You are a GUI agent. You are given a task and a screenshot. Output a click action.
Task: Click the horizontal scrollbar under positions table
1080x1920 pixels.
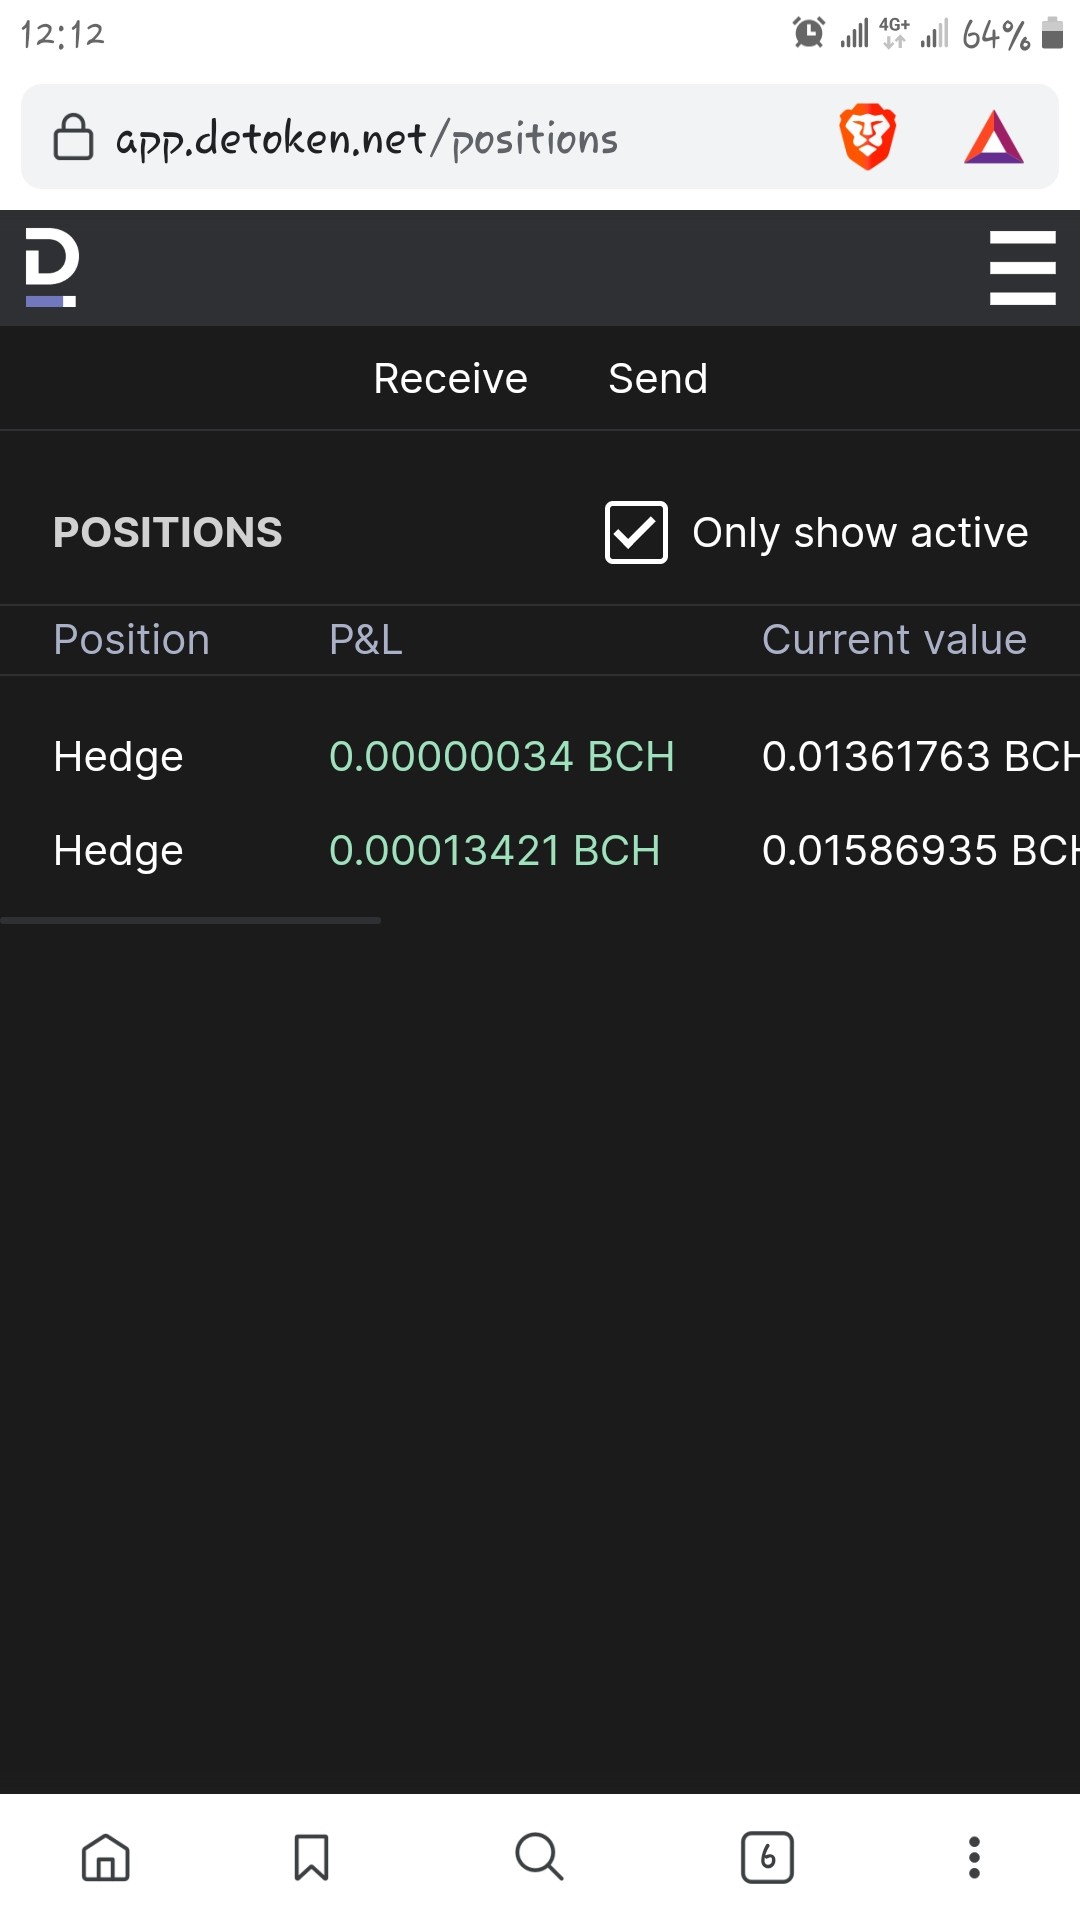(x=190, y=920)
